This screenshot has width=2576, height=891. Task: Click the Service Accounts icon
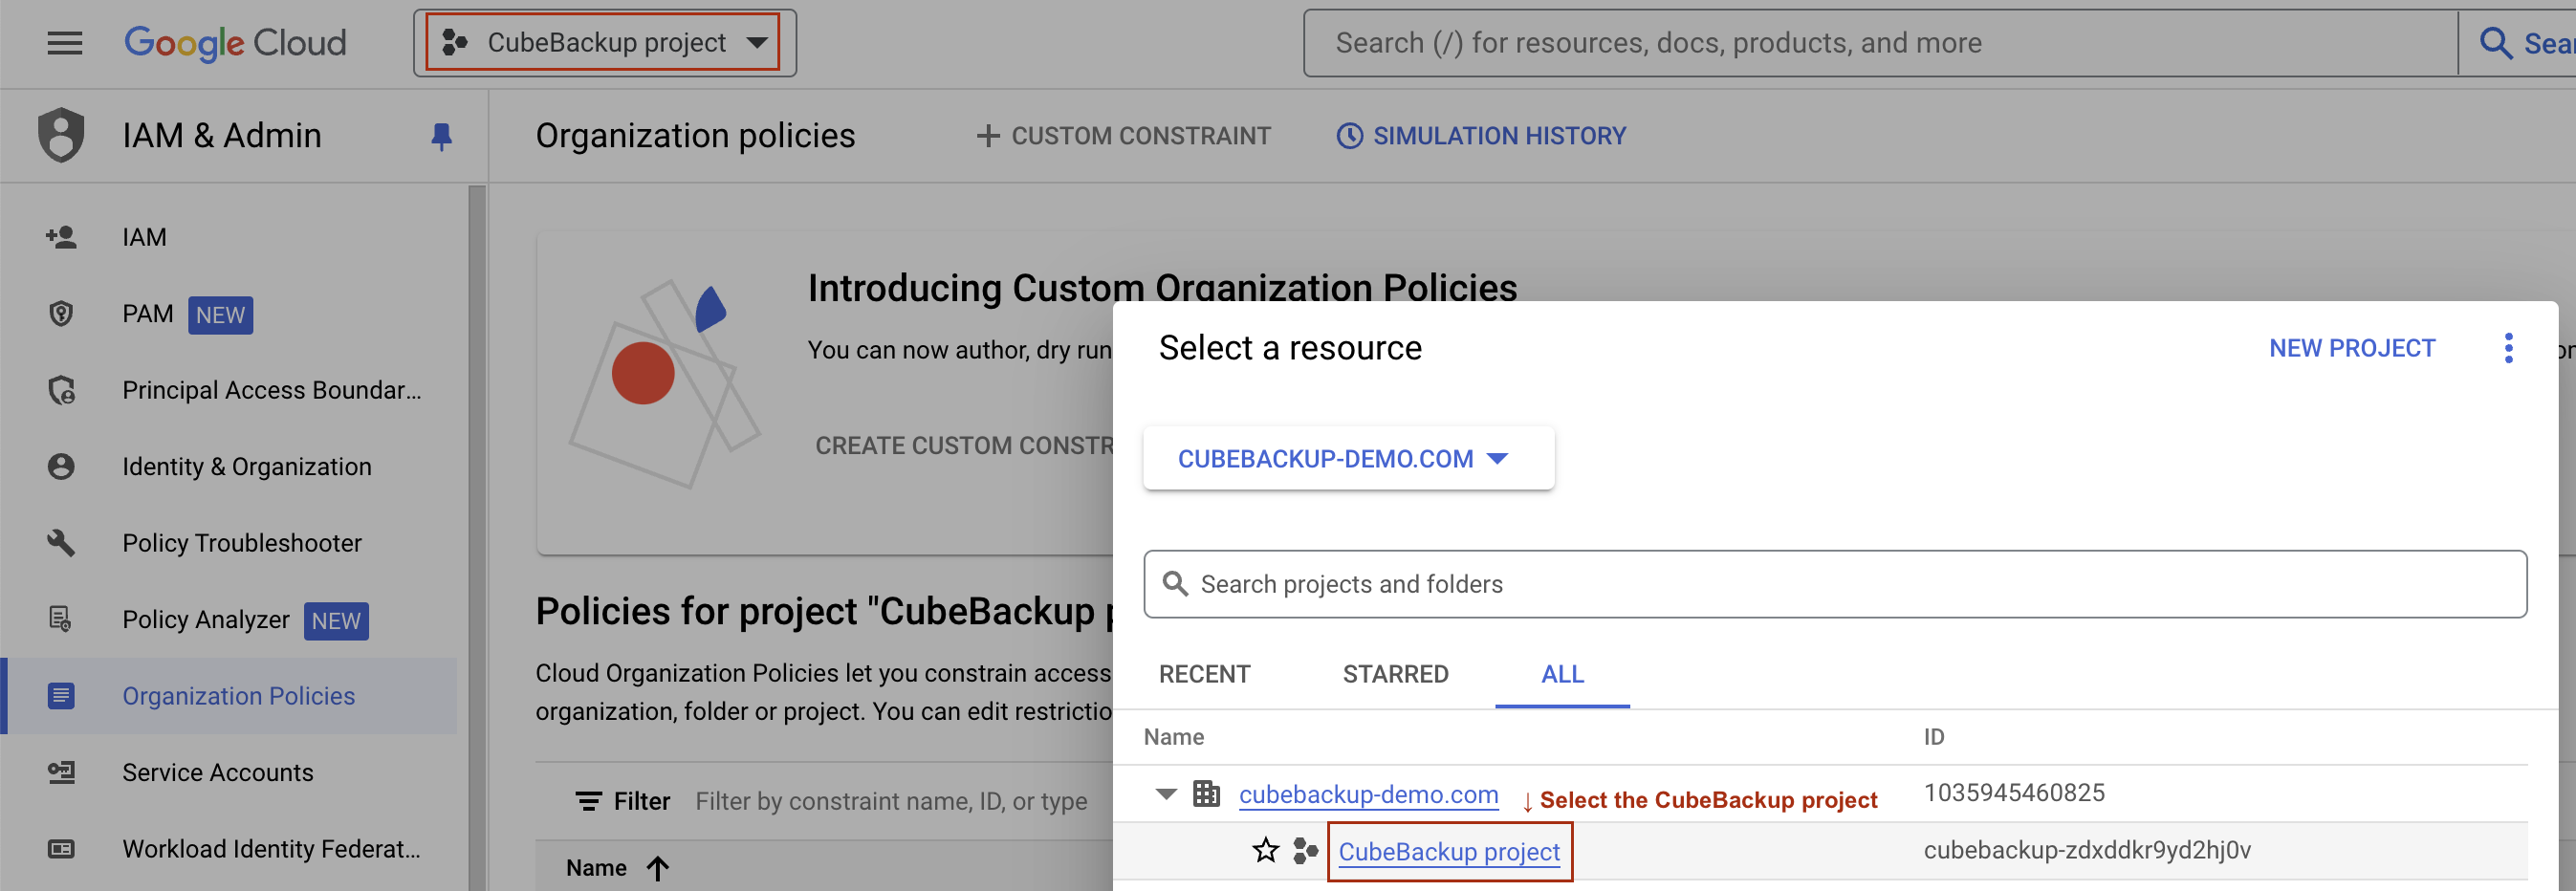[x=61, y=773]
